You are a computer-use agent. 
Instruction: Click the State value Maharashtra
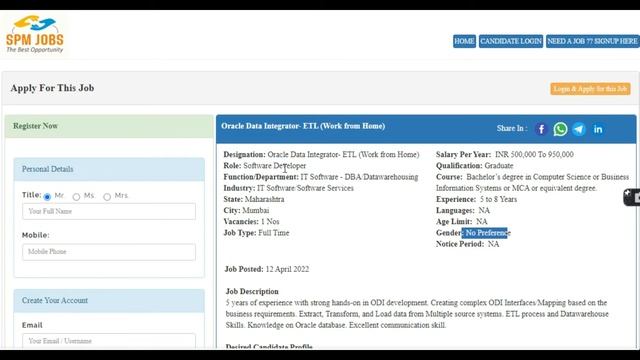tap(264, 199)
